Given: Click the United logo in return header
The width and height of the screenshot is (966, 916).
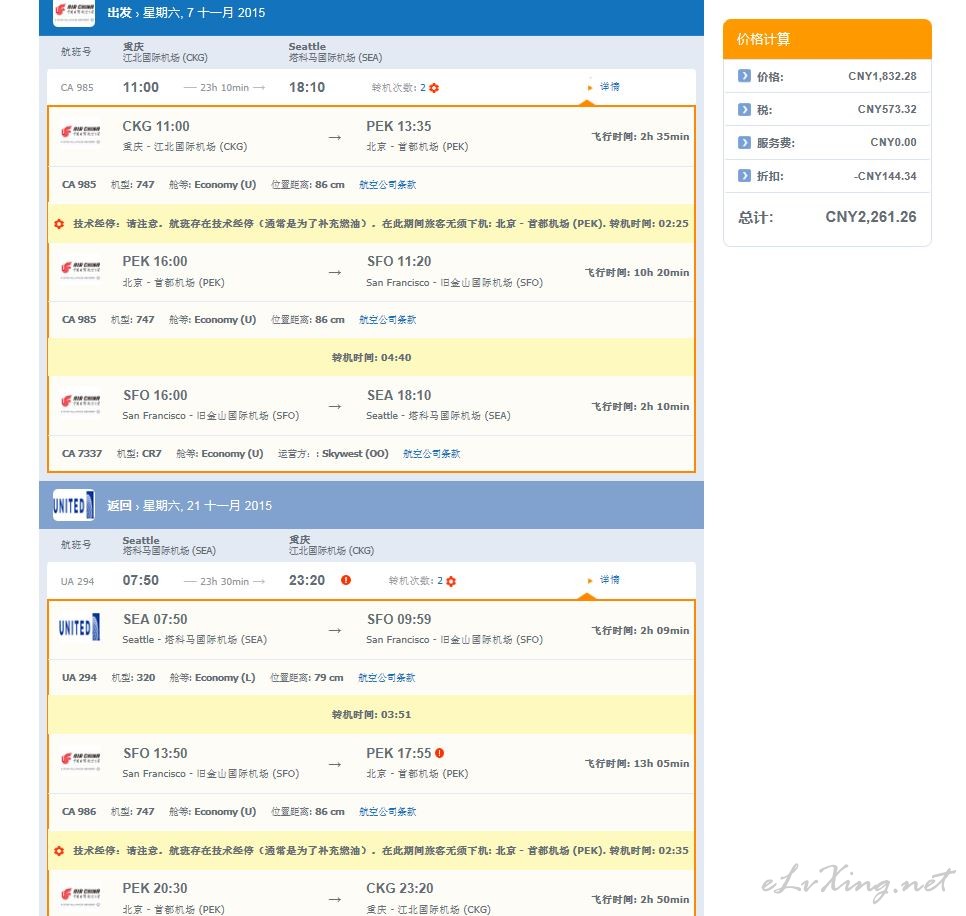Looking at the screenshot, I should (x=74, y=505).
